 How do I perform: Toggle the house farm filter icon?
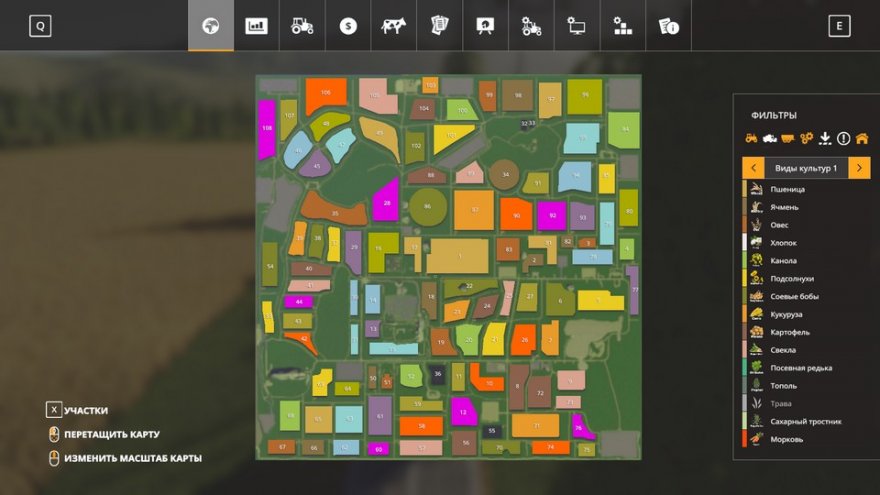(x=861, y=139)
